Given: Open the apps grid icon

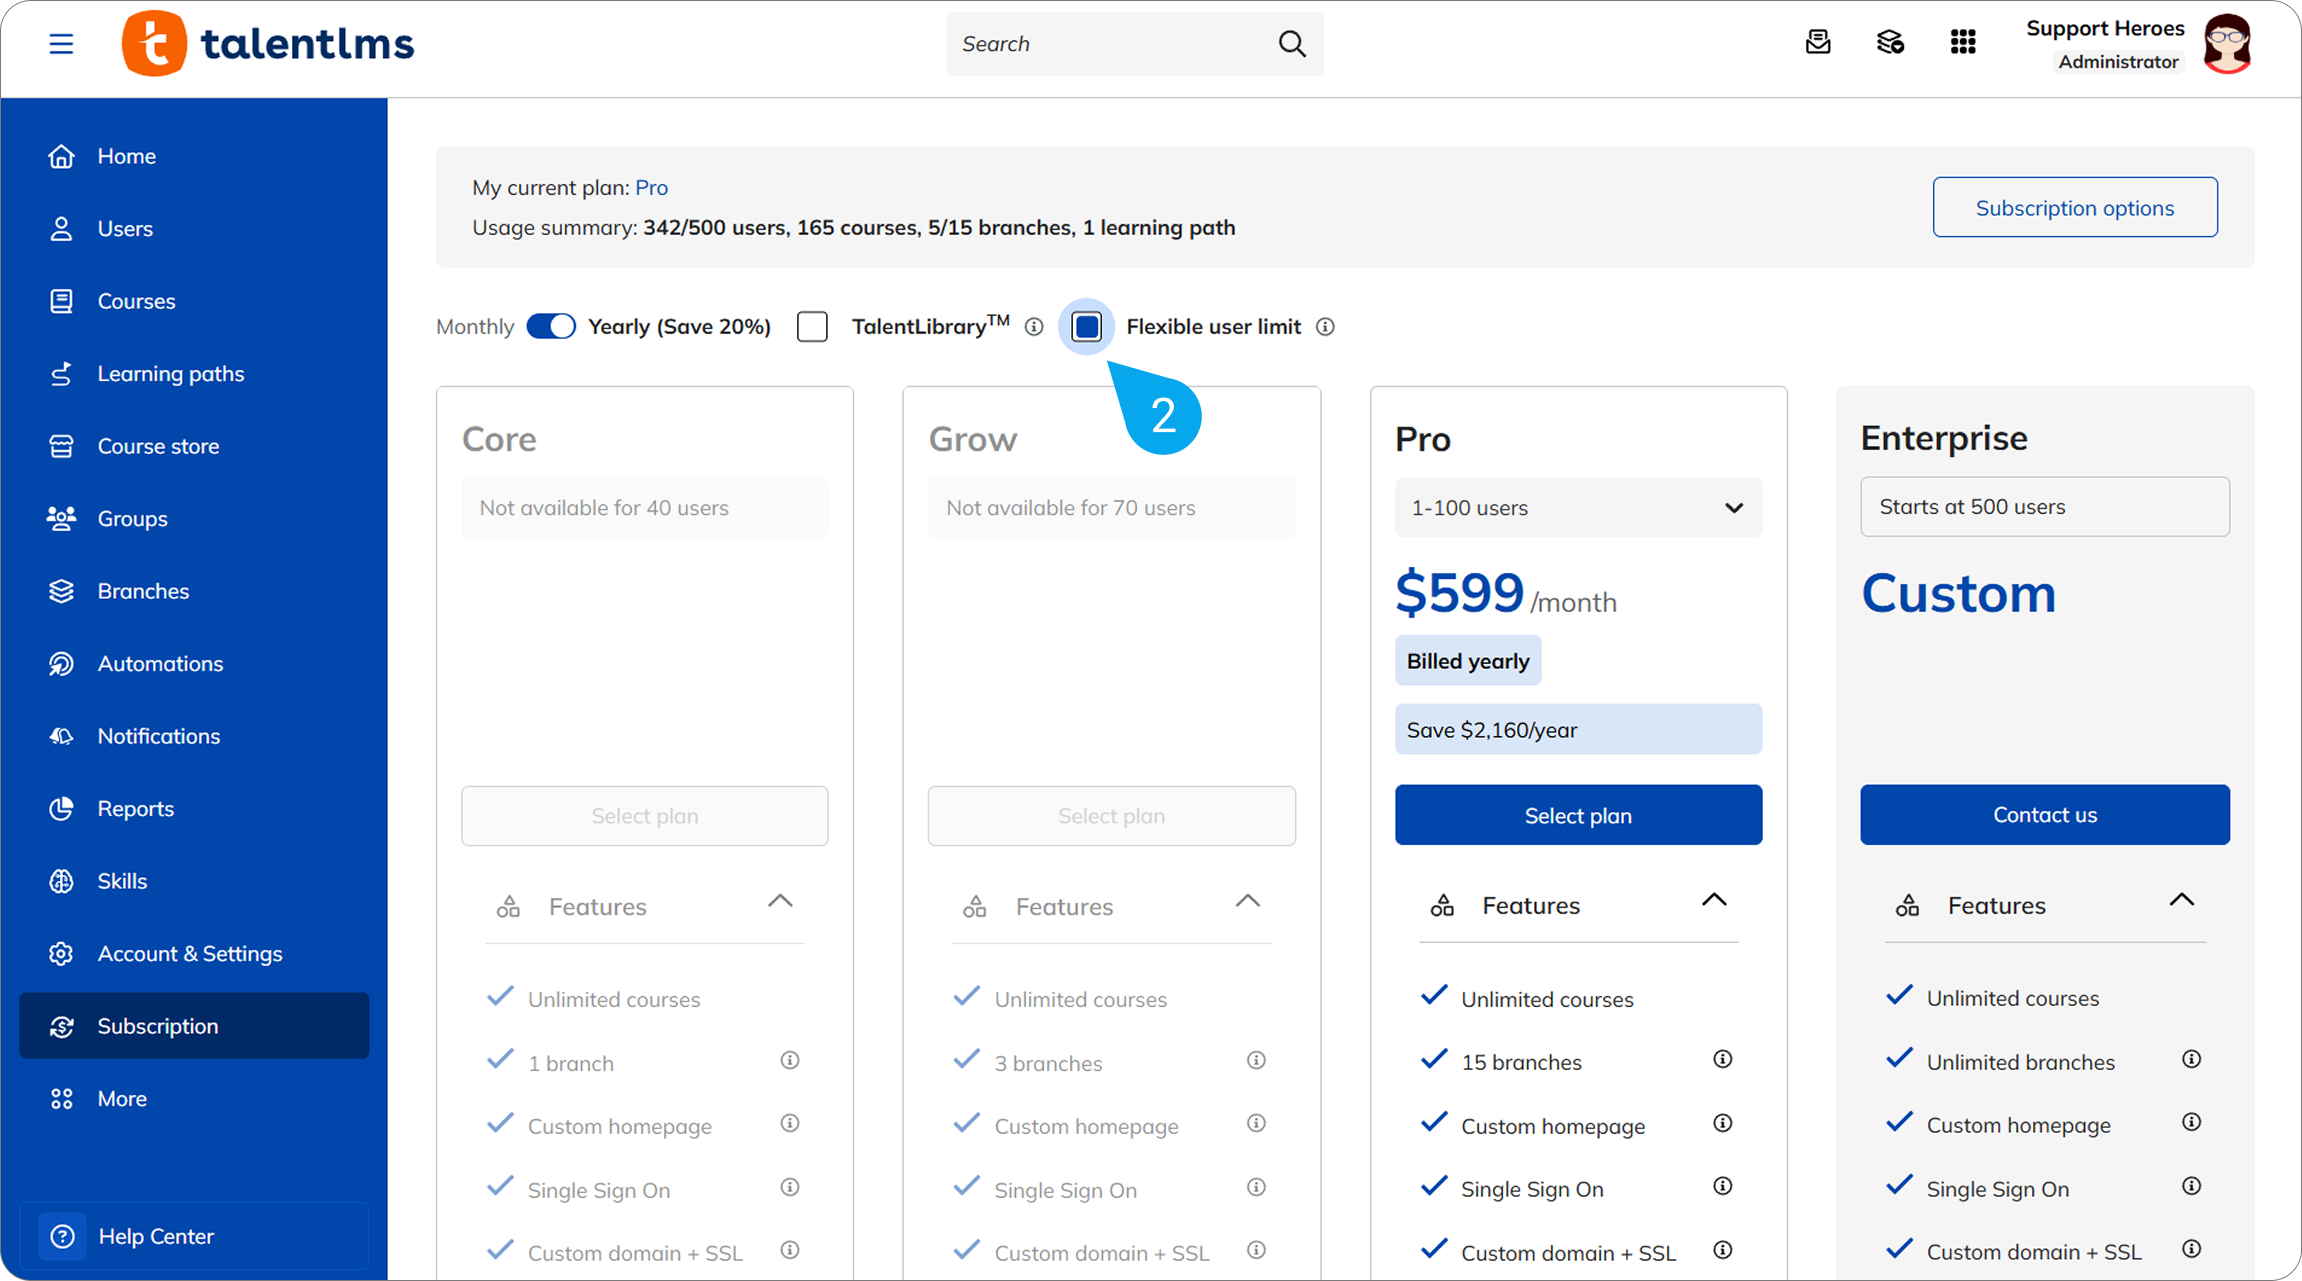Looking at the screenshot, I should point(1963,42).
